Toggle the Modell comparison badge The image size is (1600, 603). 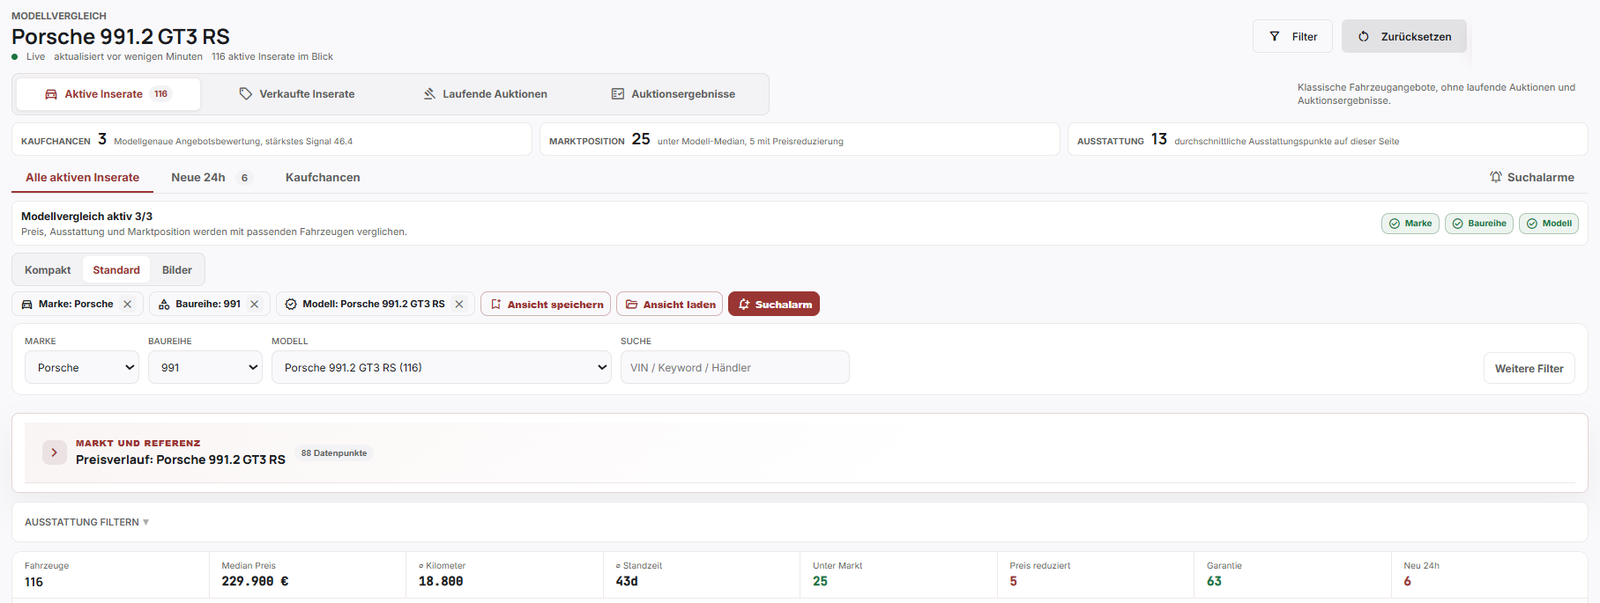1548,224
